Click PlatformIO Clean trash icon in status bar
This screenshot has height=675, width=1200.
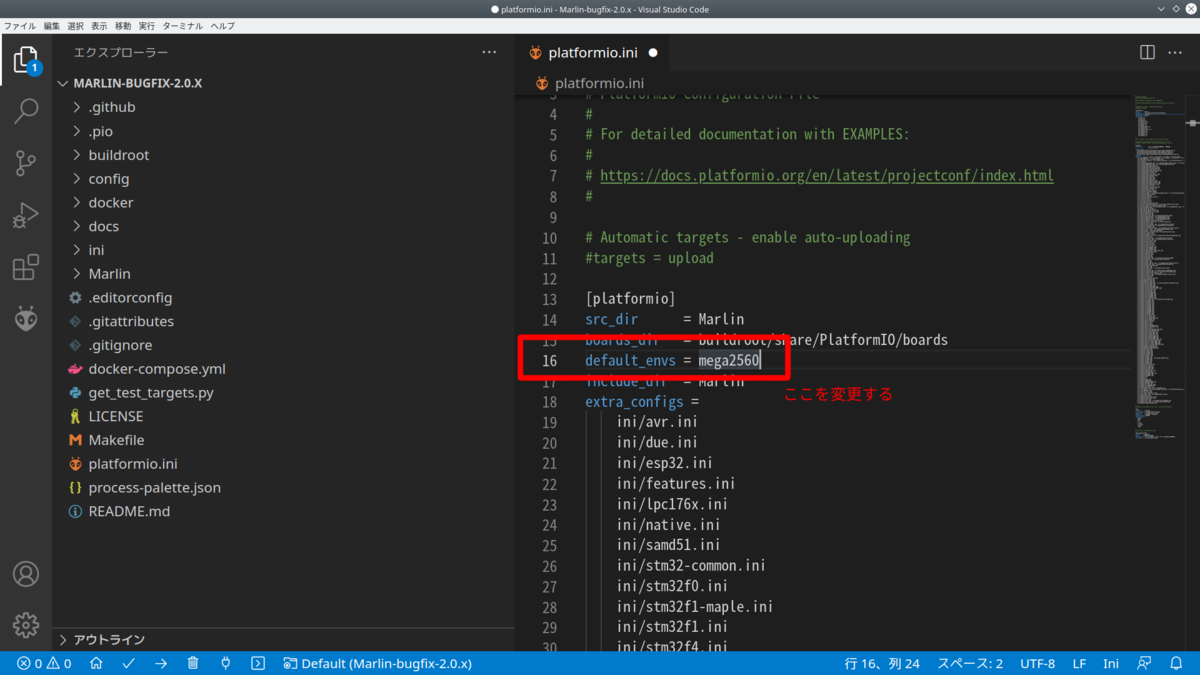point(193,663)
